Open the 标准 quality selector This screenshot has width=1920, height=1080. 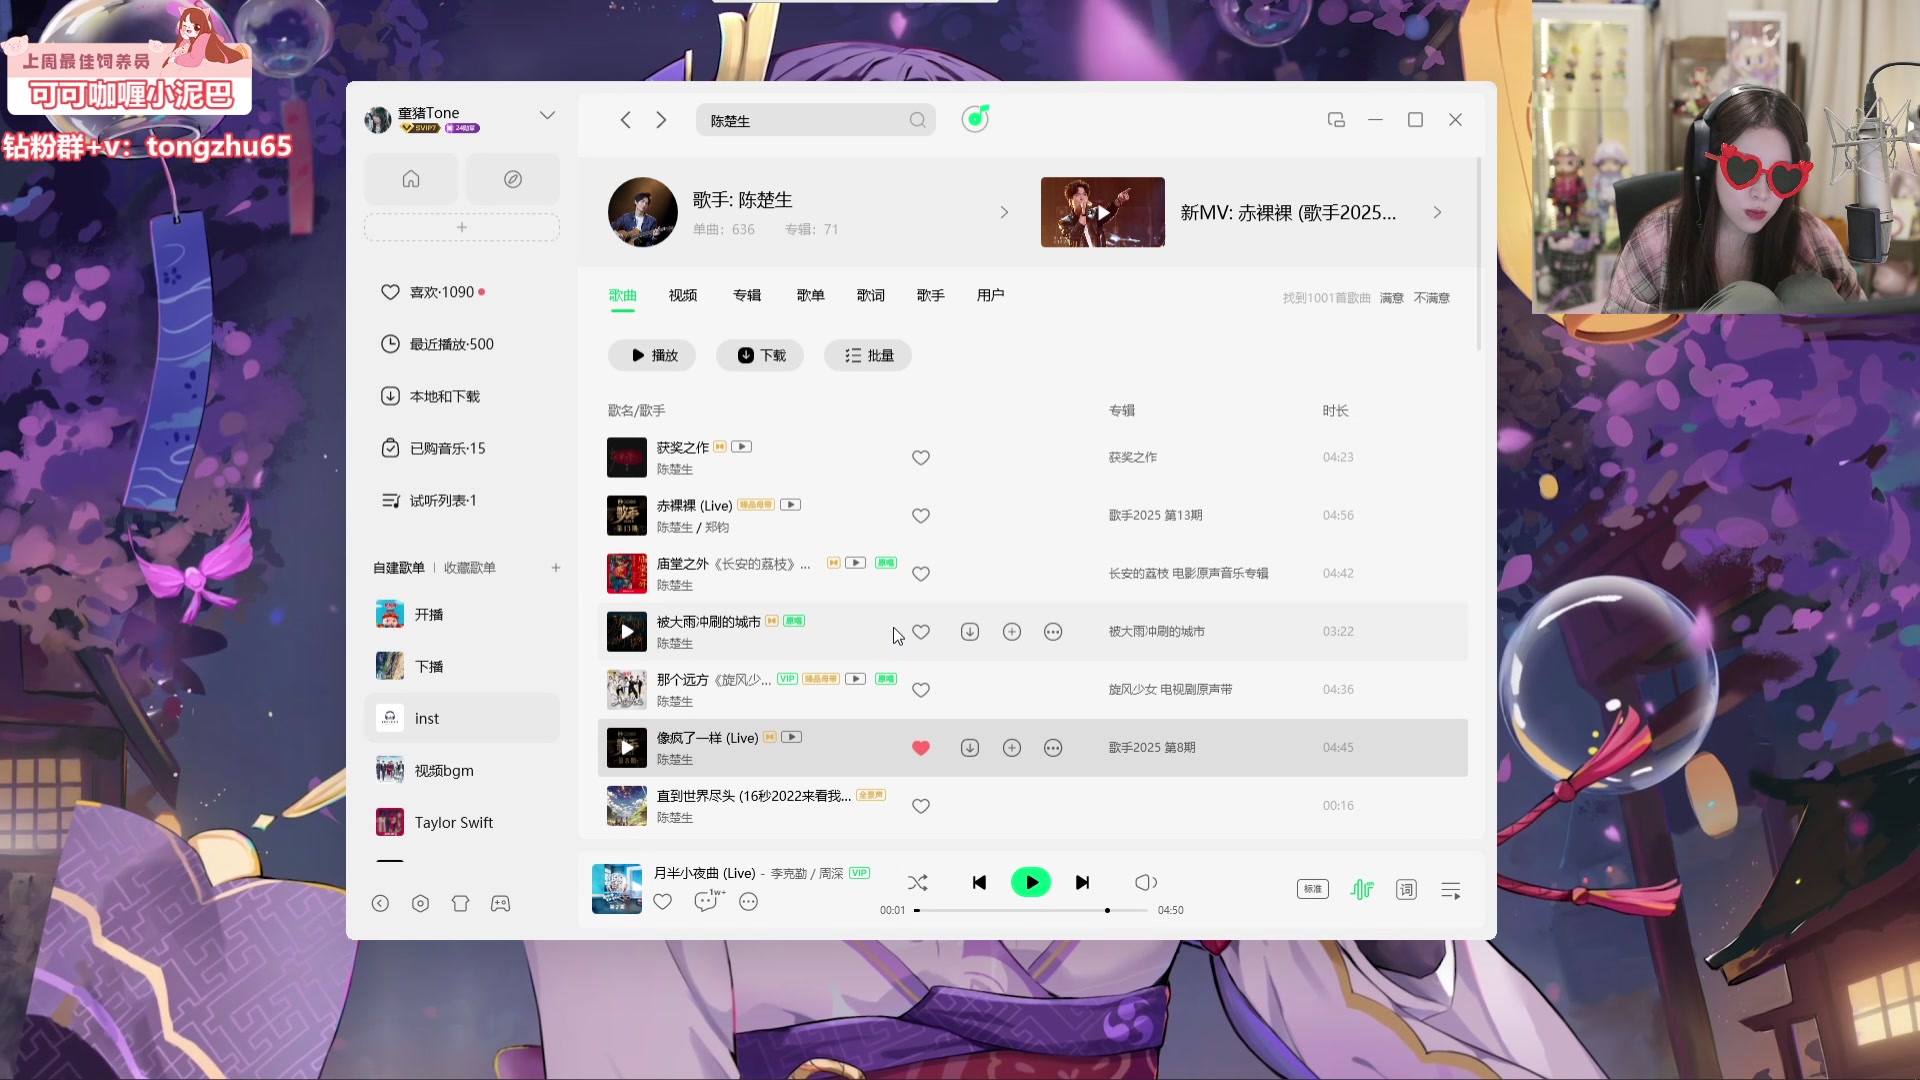coord(1313,889)
